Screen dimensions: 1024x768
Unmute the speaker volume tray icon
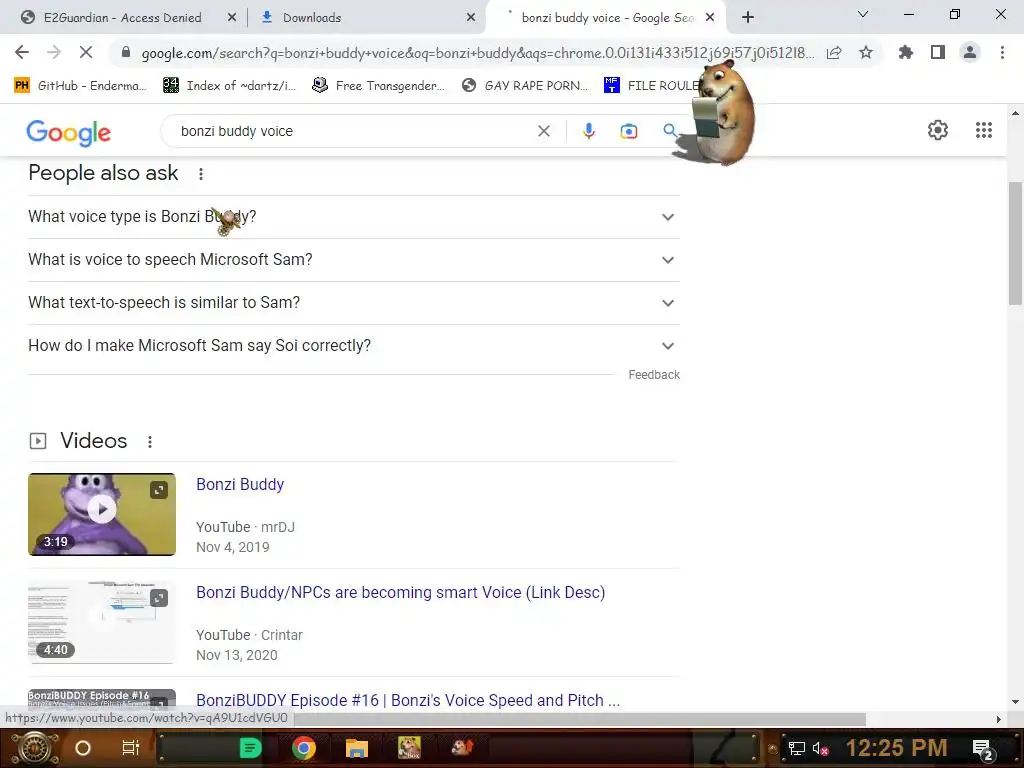821,749
